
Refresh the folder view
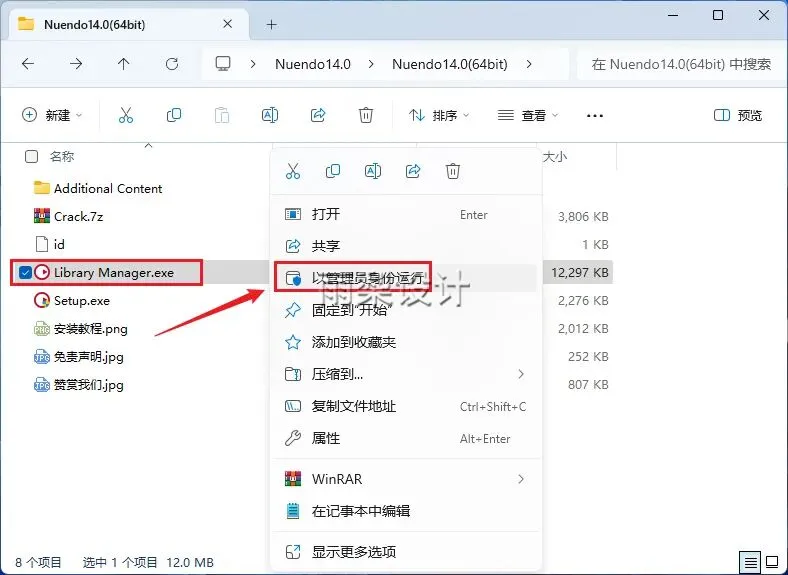(172, 64)
